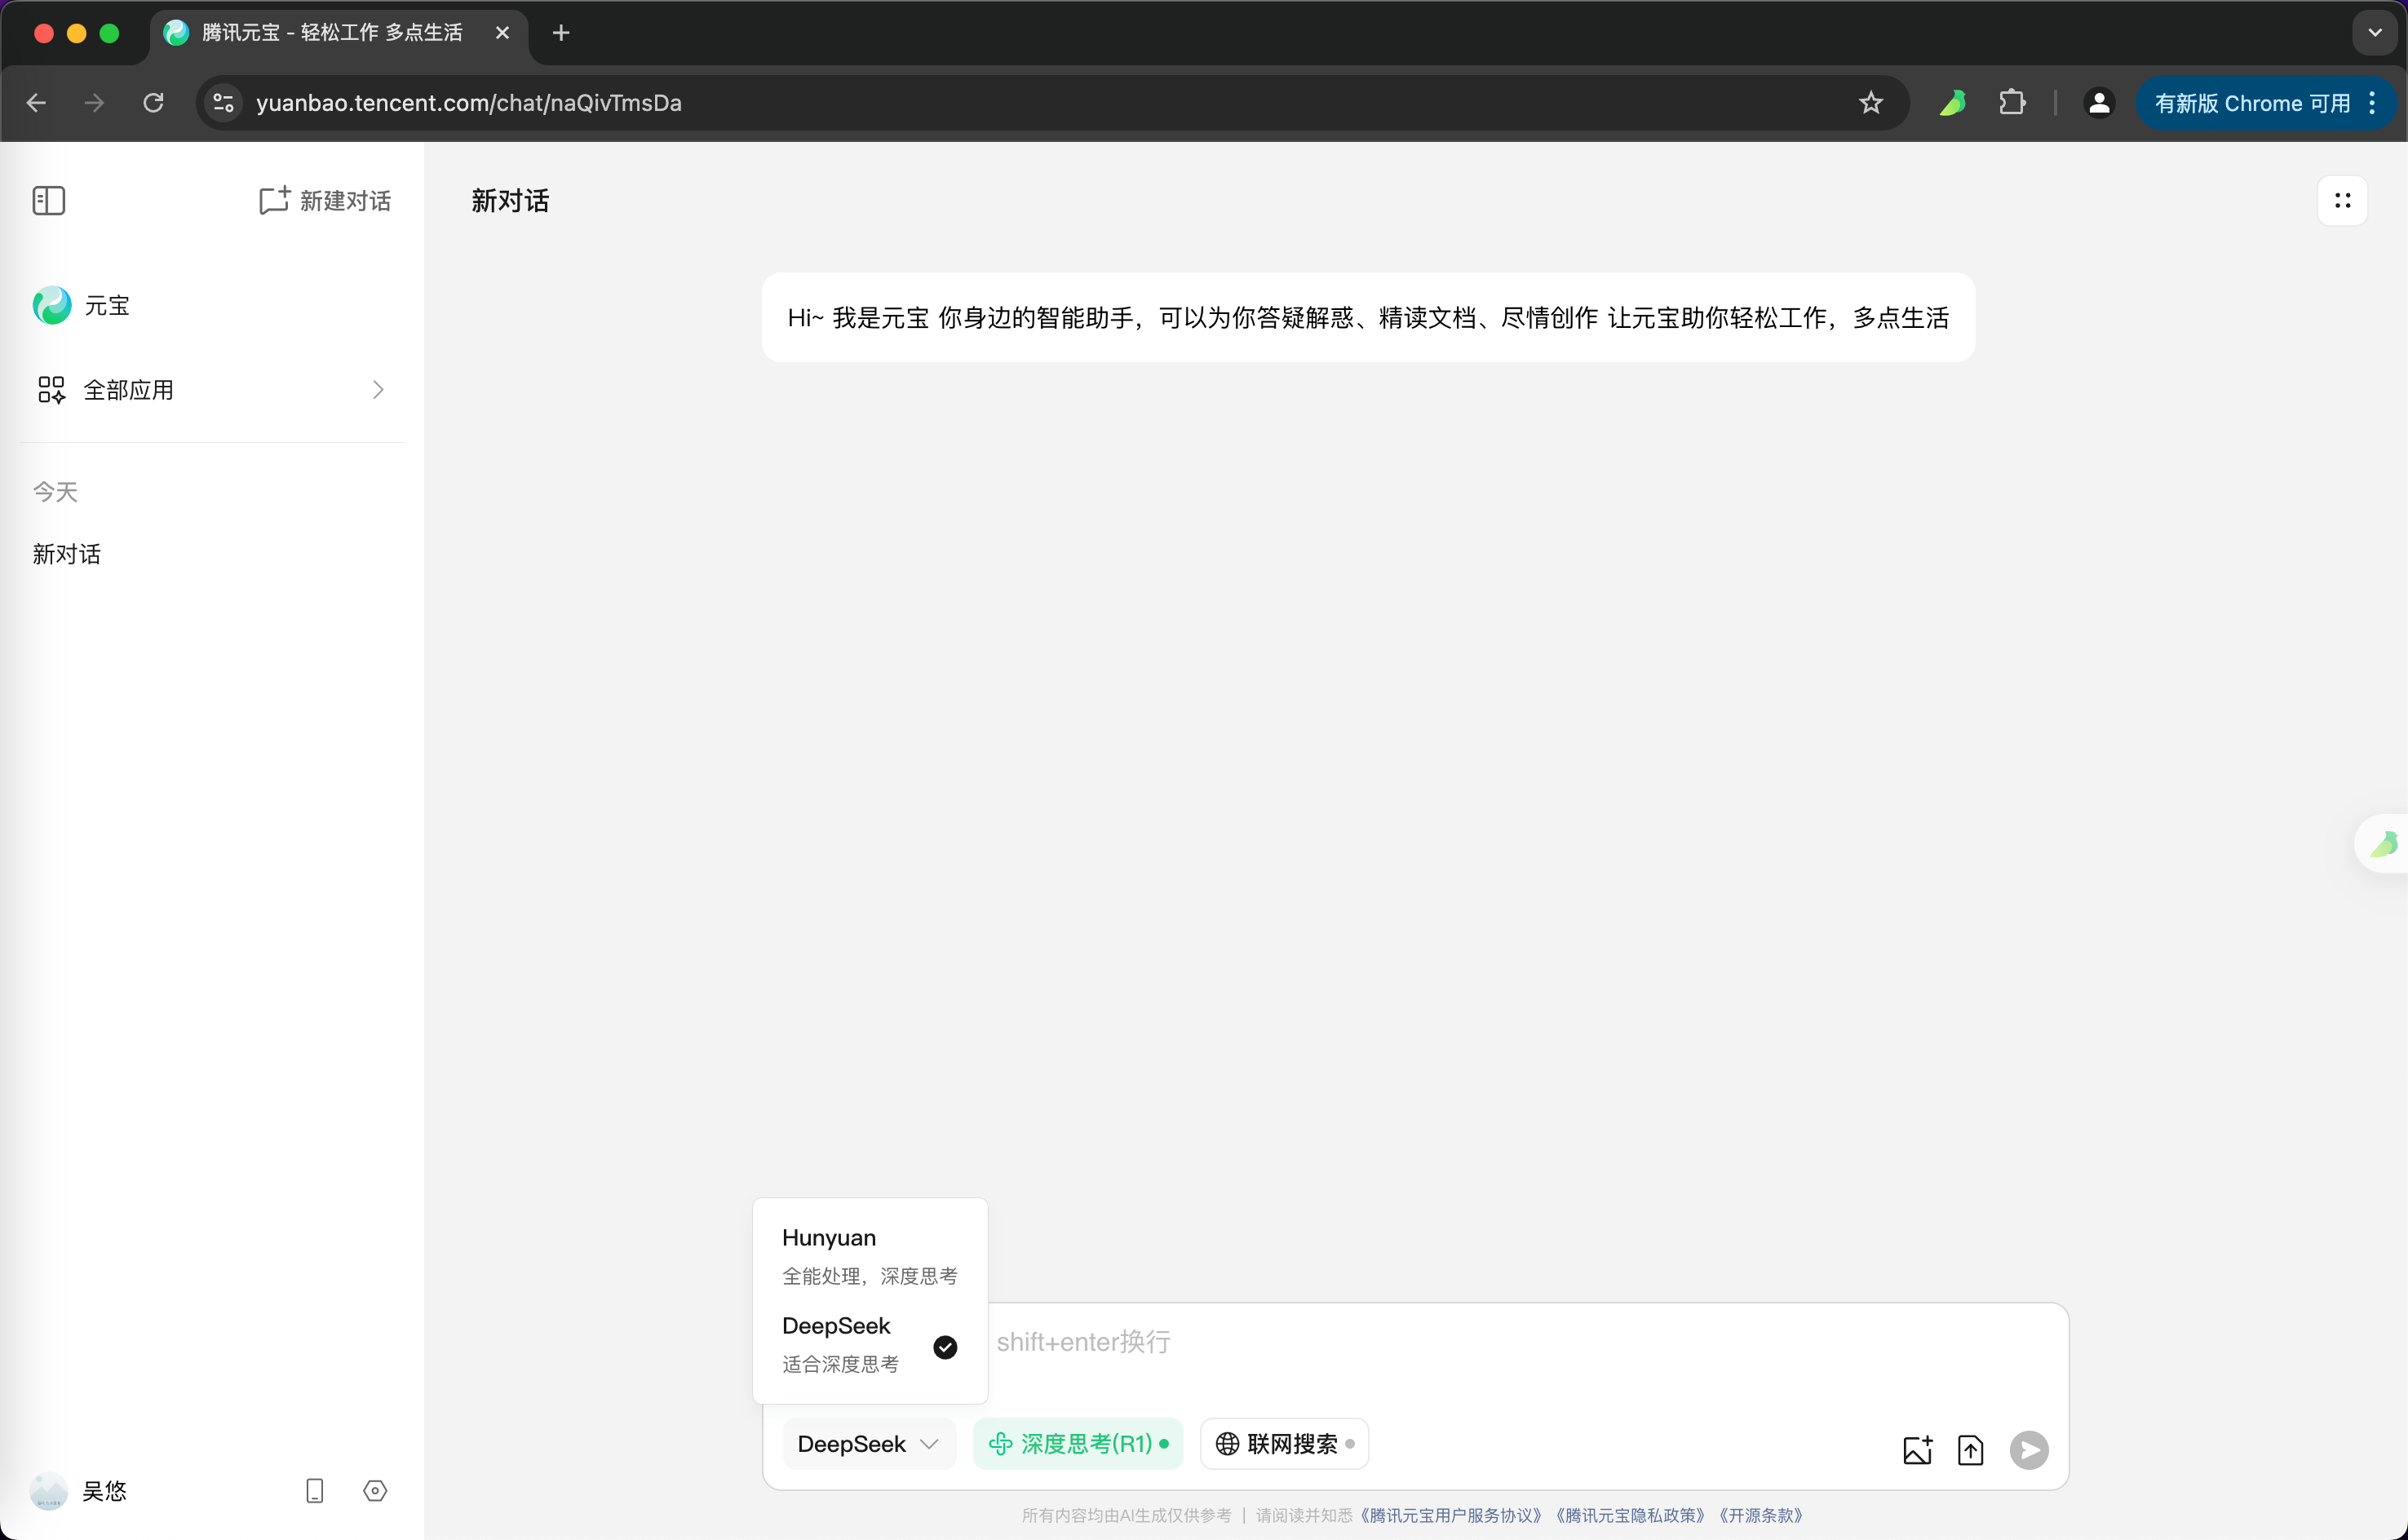Open 新对话 conversation in history
Image resolution: width=2408 pixels, height=1540 pixels.
point(67,554)
